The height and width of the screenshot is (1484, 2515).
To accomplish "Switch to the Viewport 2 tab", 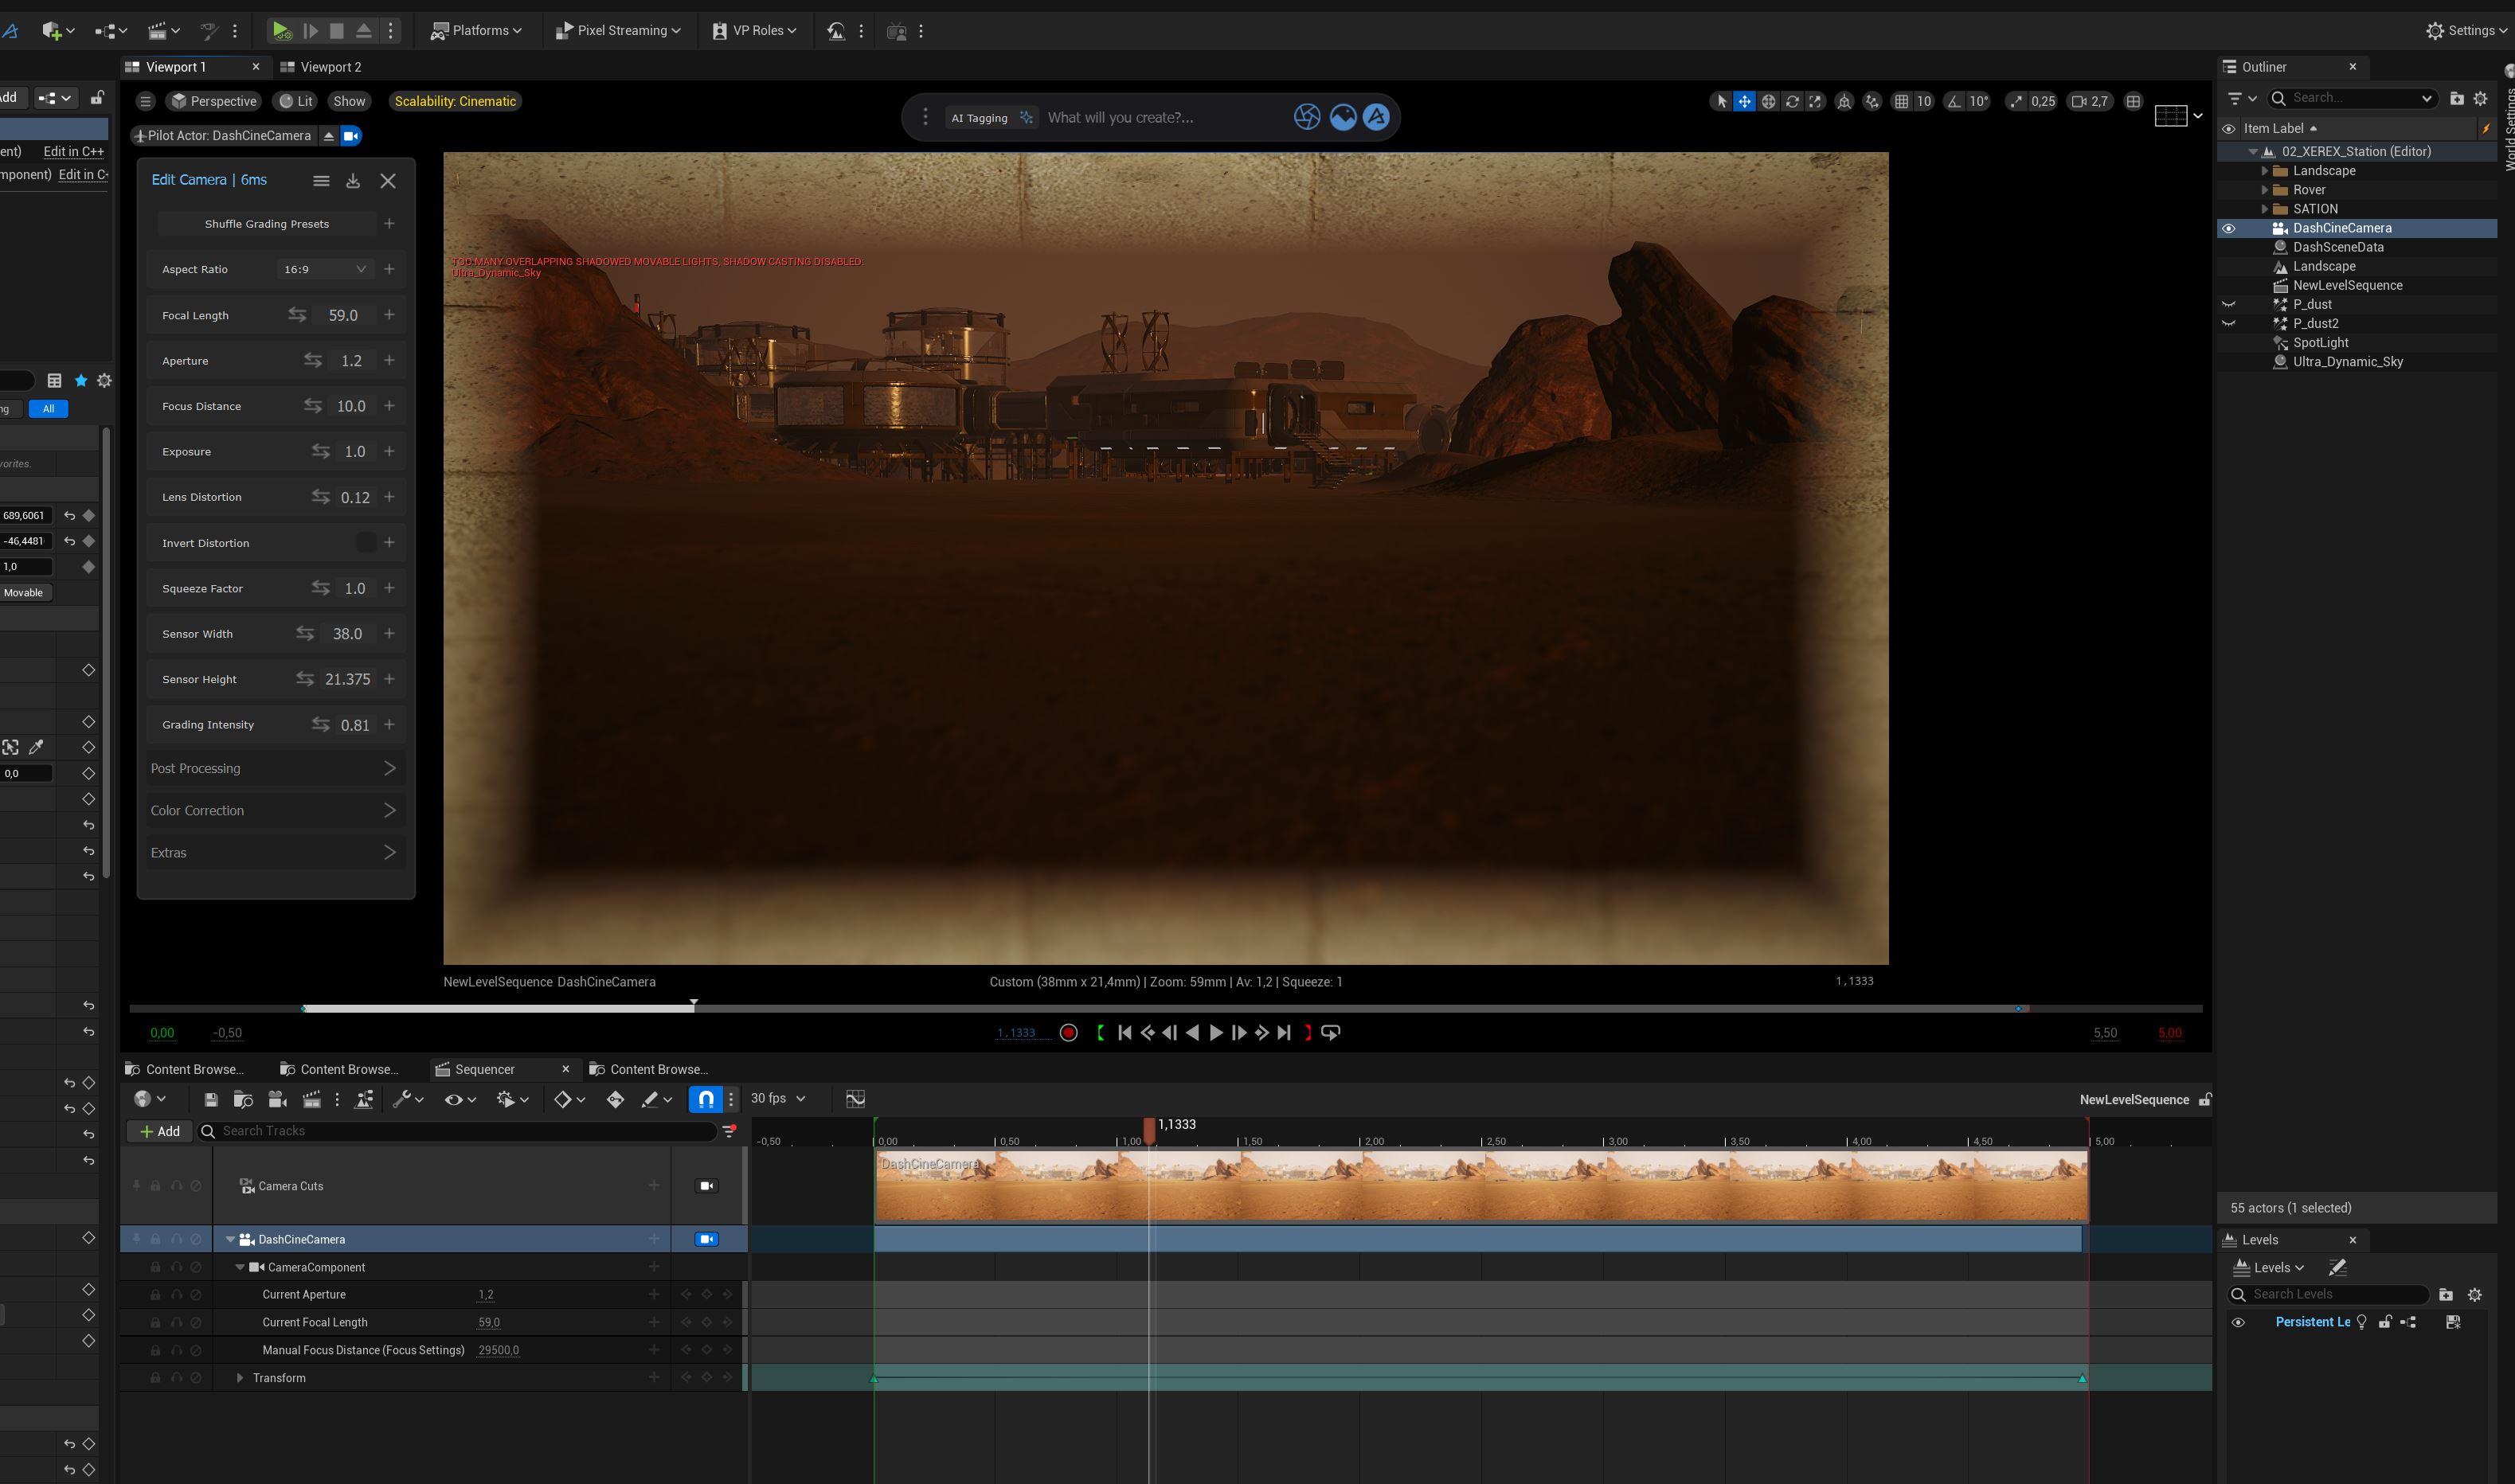I will click(x=330, y=67).
